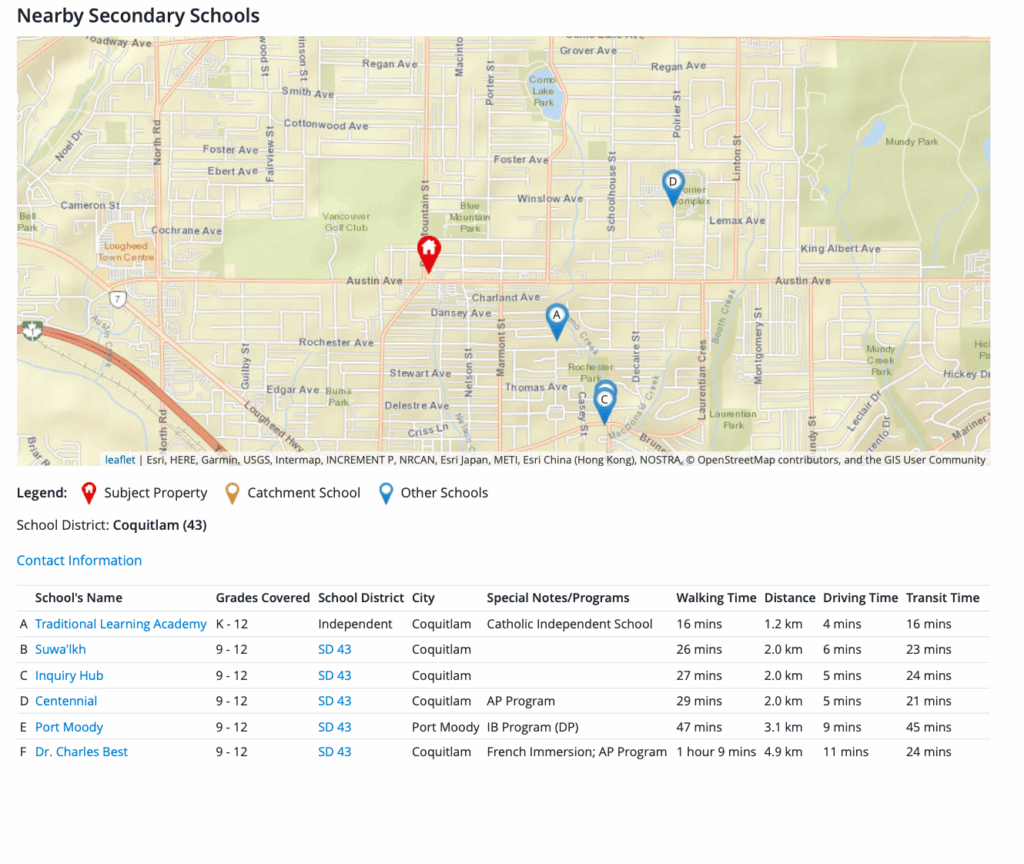The image size is (1024, 864).
Task: Click the orange Catchment School legend pin
Action: tap(232, 493)
